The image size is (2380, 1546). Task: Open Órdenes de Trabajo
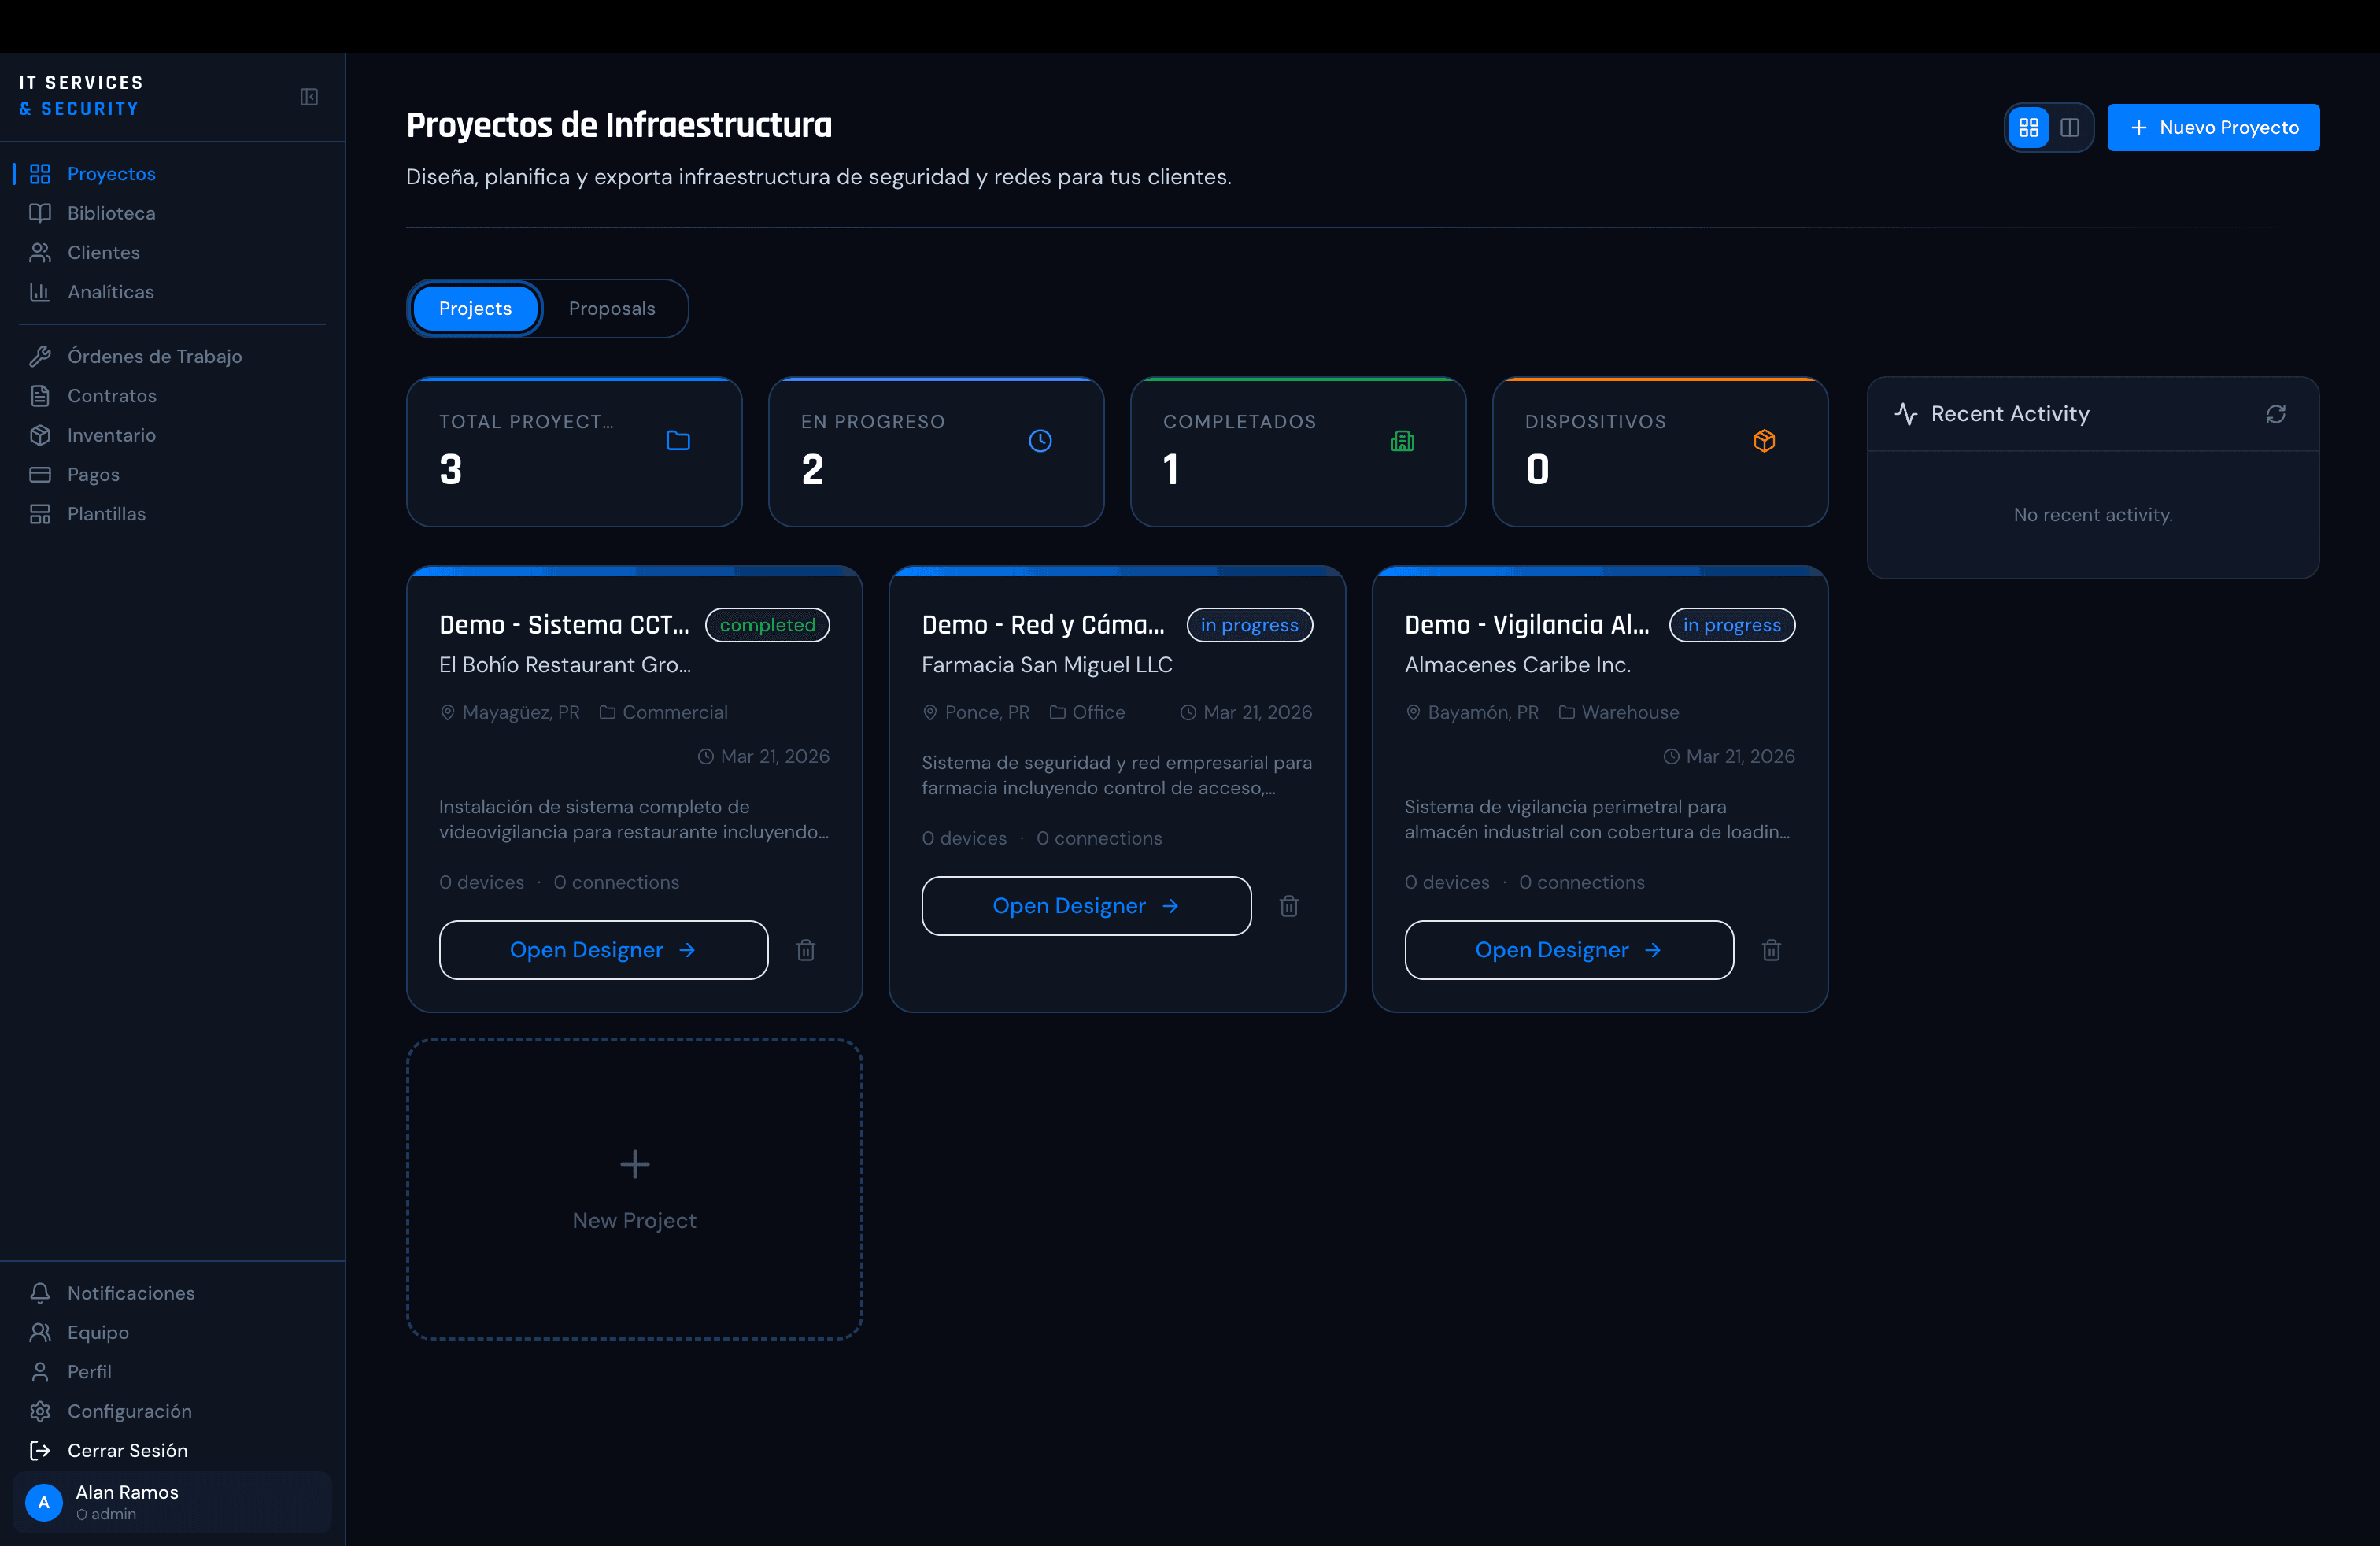pos(154,356)
